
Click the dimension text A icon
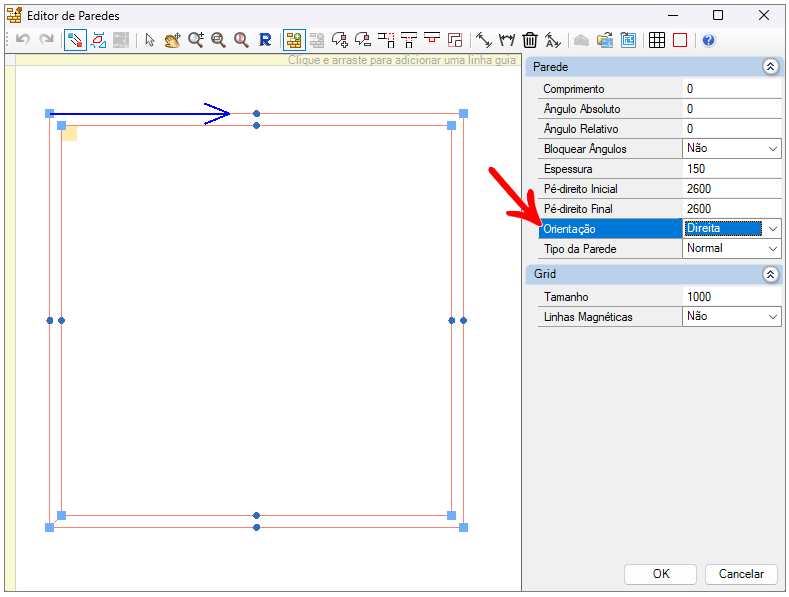pyautogui.click(x=553, y=40)
